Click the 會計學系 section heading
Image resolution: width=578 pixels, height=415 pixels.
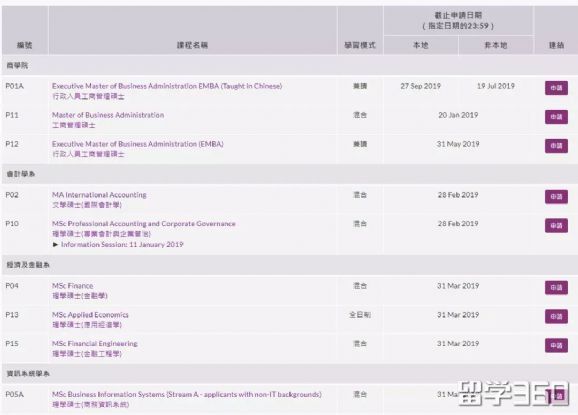point(21,174)
